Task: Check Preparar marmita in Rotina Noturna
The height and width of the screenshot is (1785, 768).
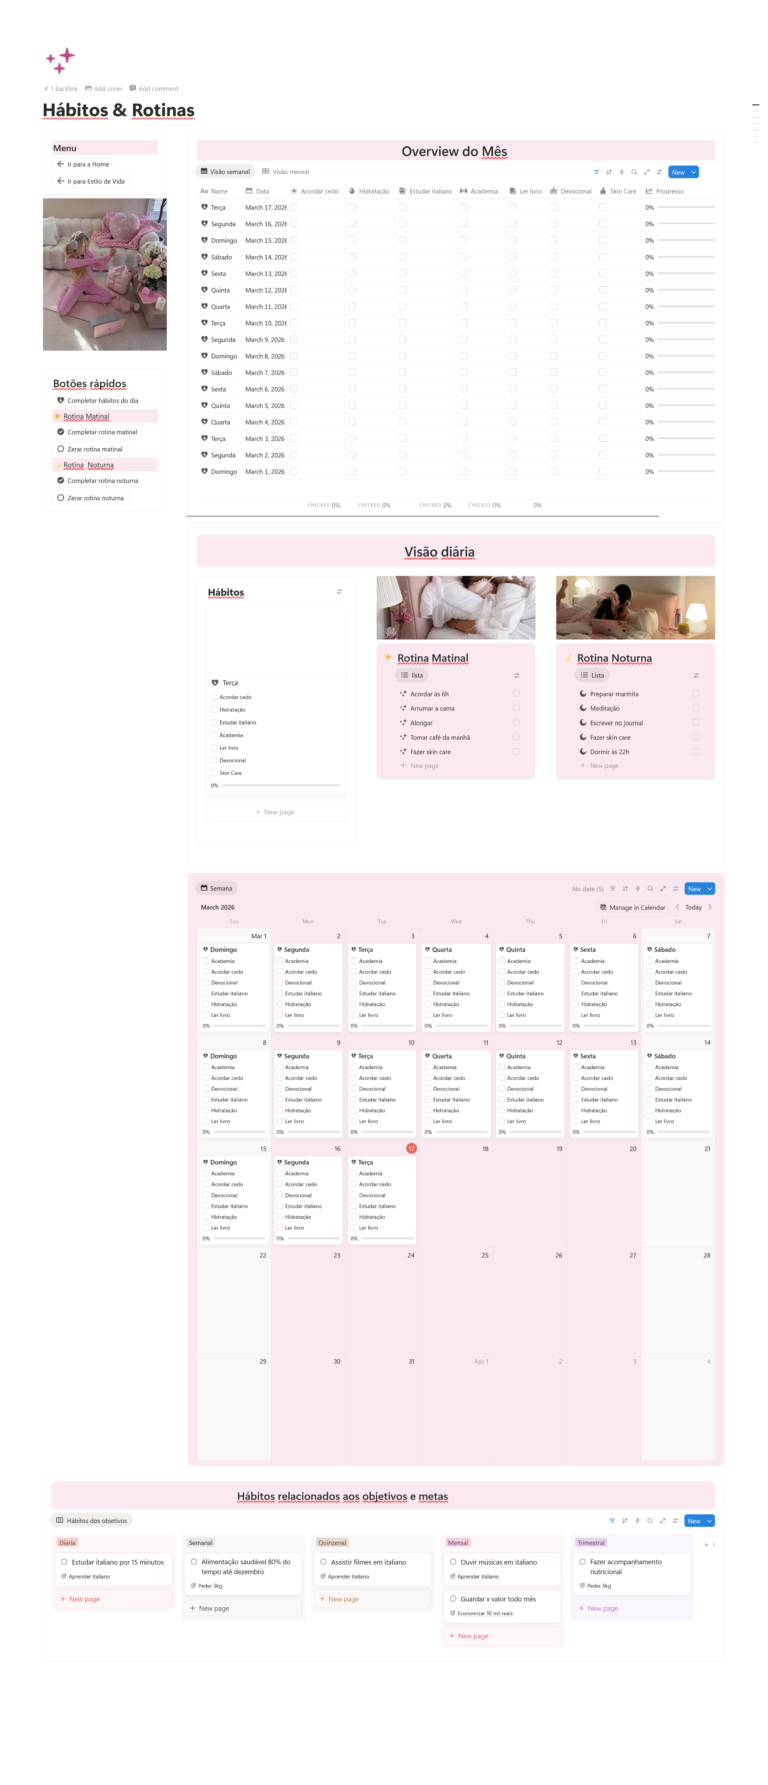Action: coord(695,693)
